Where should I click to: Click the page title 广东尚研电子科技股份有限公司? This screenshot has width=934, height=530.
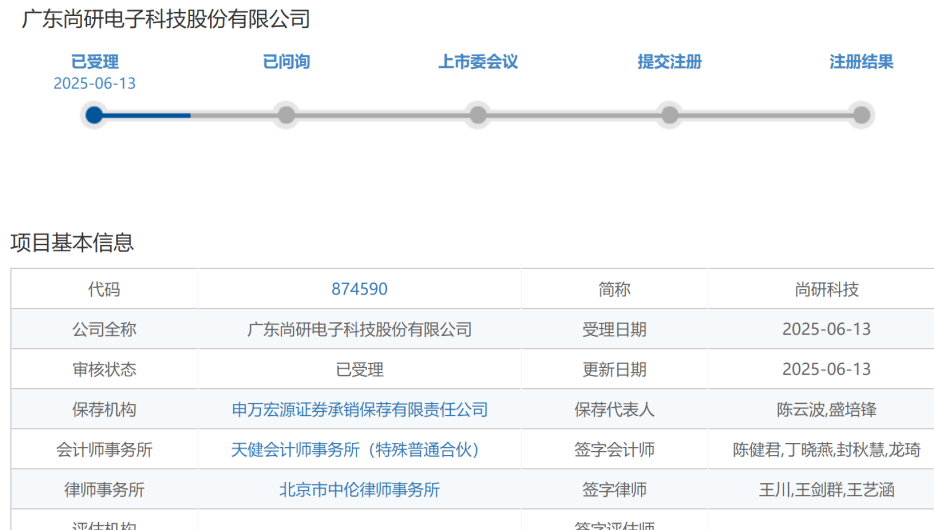point(166,19)
